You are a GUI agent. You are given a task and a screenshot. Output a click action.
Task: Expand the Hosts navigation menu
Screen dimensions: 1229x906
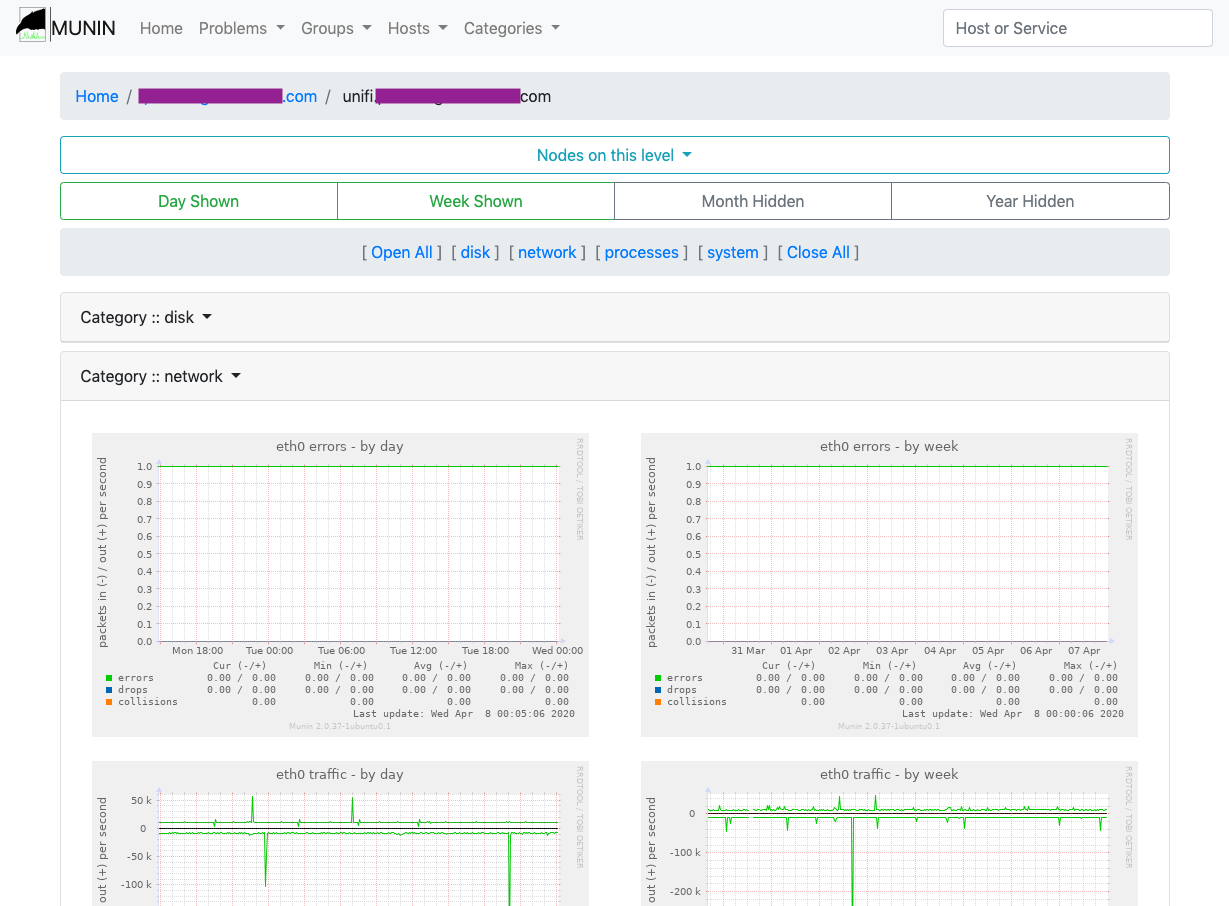tap(417, 28)
